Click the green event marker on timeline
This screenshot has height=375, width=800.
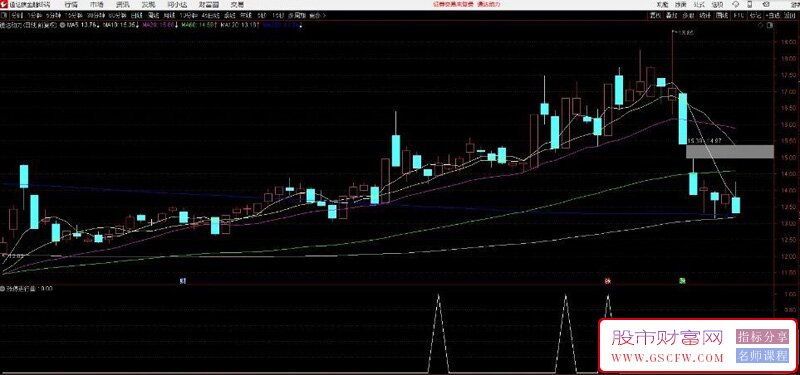[x=682, y=281]
